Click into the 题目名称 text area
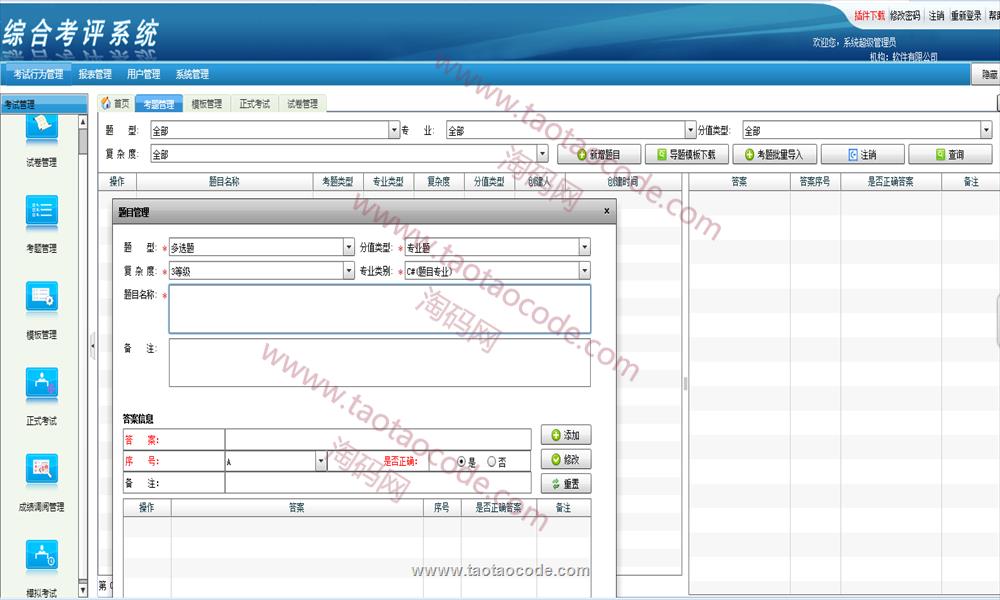Screen dimensions: 1000x600 [379, 309]
